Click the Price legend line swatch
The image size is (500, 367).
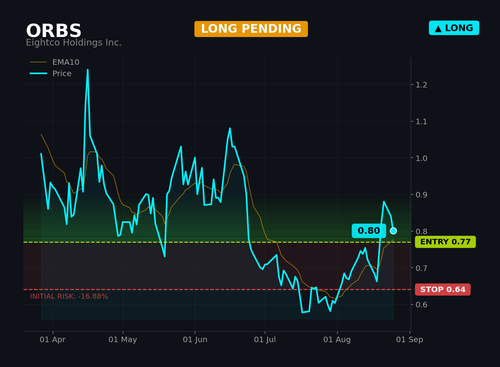[38, 73]
